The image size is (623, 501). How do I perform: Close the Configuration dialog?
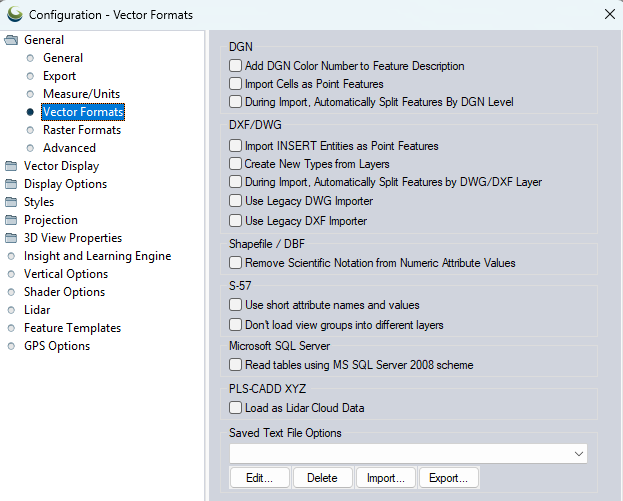(x=609, y=14)
